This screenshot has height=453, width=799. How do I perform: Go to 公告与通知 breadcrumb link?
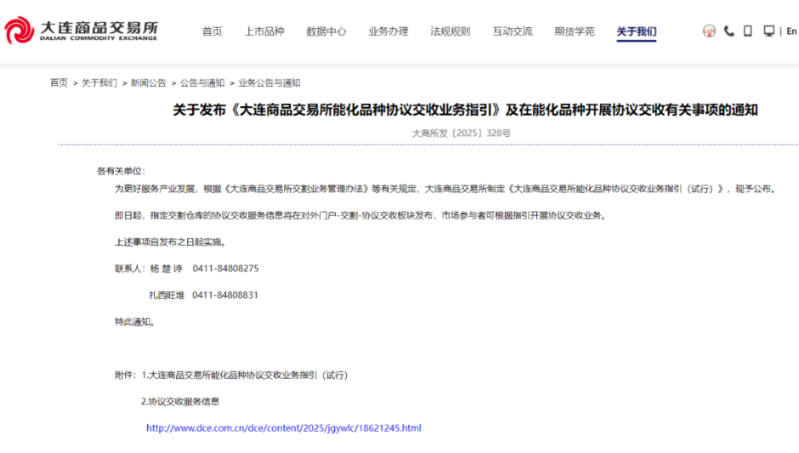pyautogui.click(x=200, y=83)
